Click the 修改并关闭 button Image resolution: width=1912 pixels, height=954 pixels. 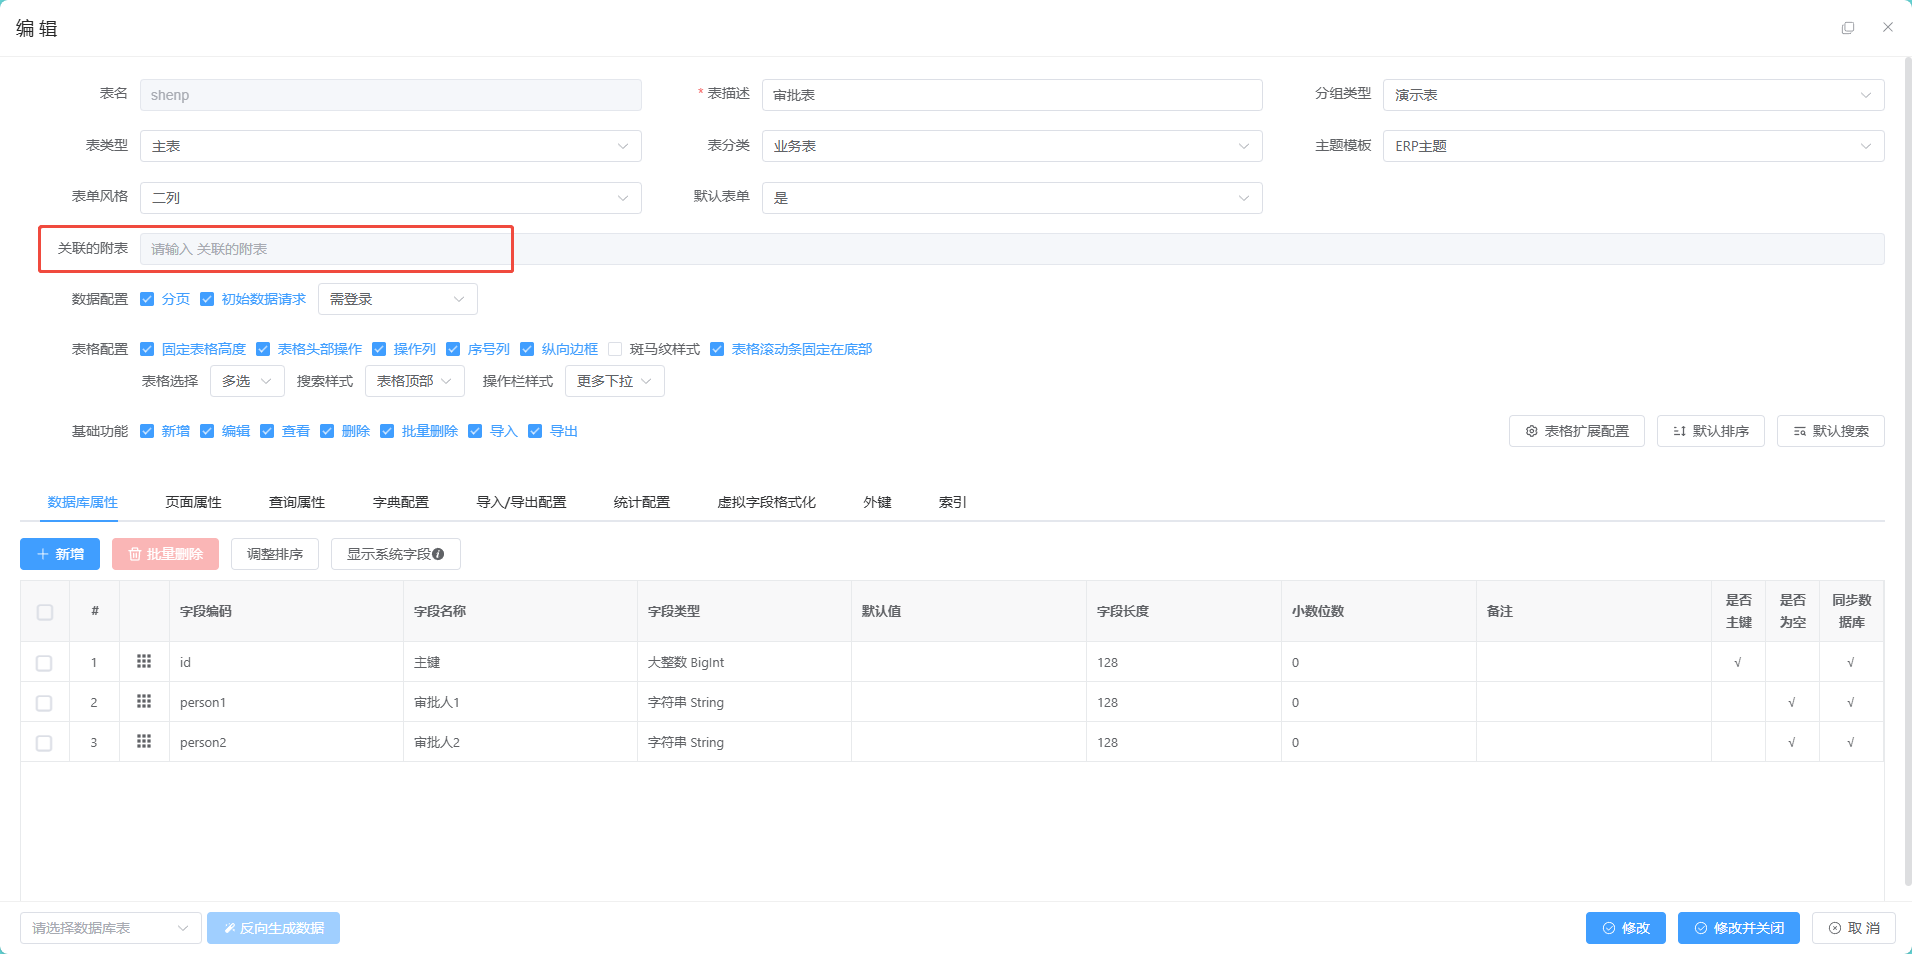[x=1738, y=928]
